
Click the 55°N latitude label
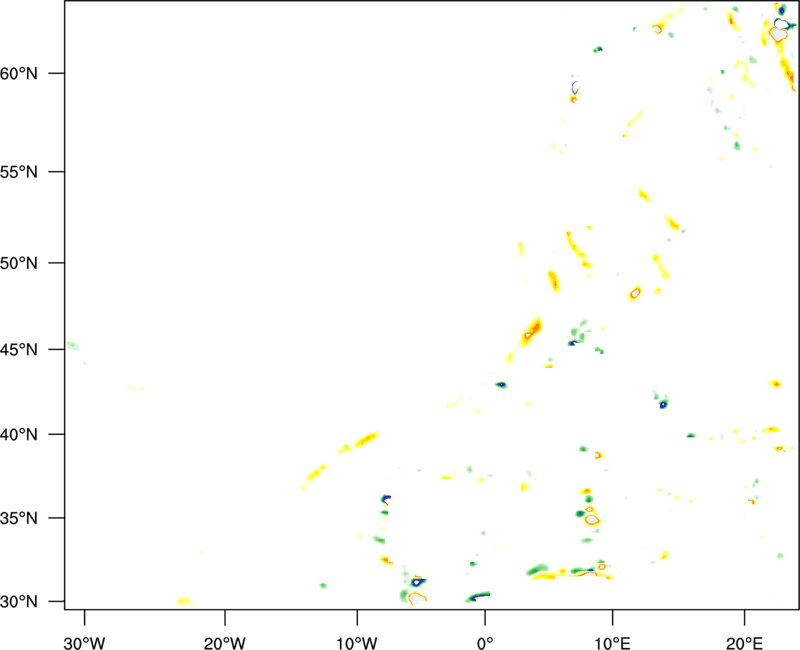click(x=18, y=172)
